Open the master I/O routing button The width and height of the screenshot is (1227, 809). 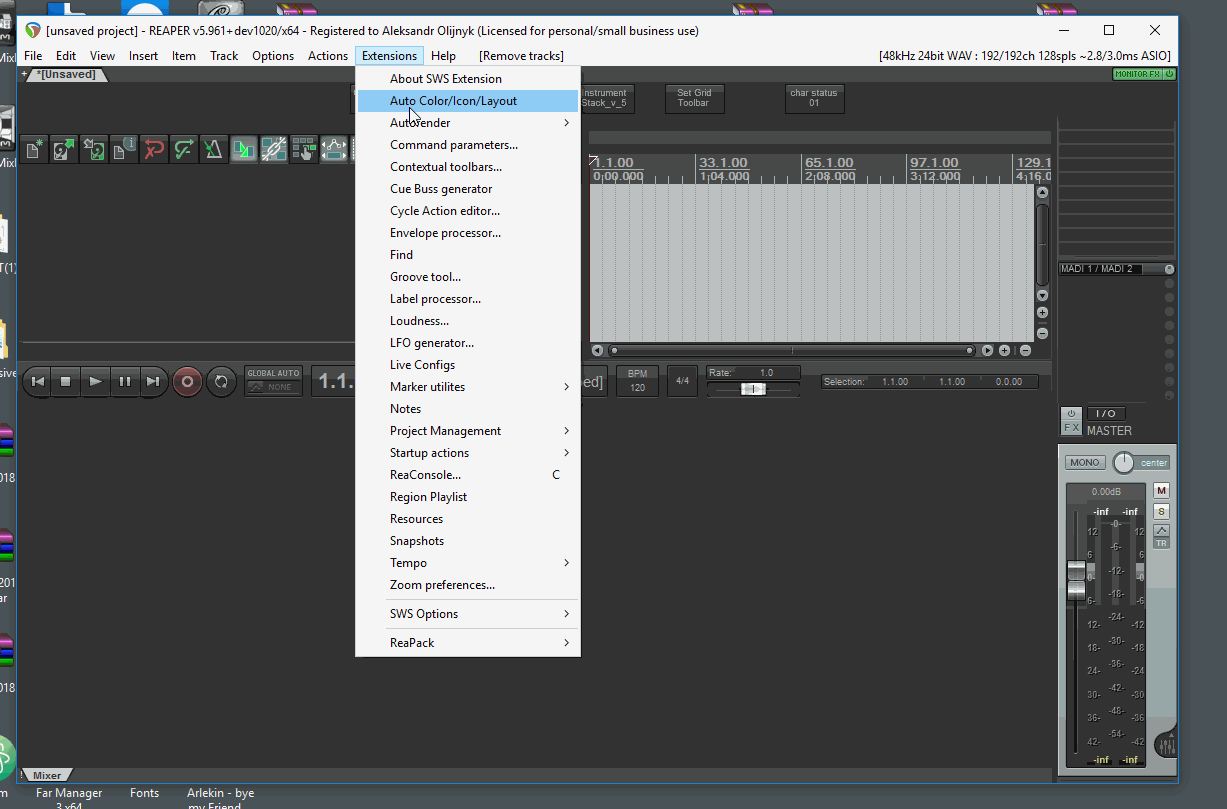1105,414
